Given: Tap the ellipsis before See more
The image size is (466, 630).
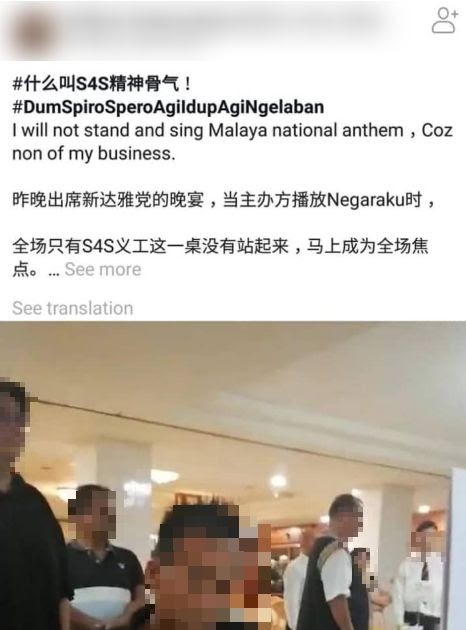Looking at the screenshot, I should (x=54, y=272).
